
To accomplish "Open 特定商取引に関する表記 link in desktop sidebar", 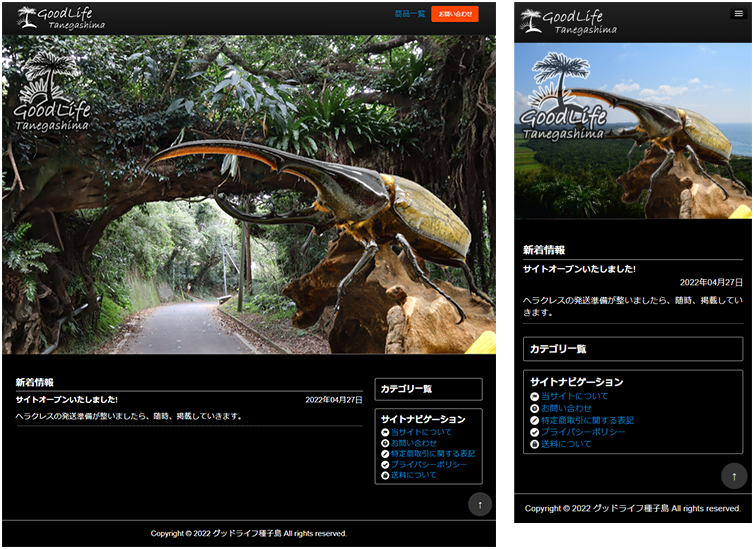I will [x=433, y=454].
